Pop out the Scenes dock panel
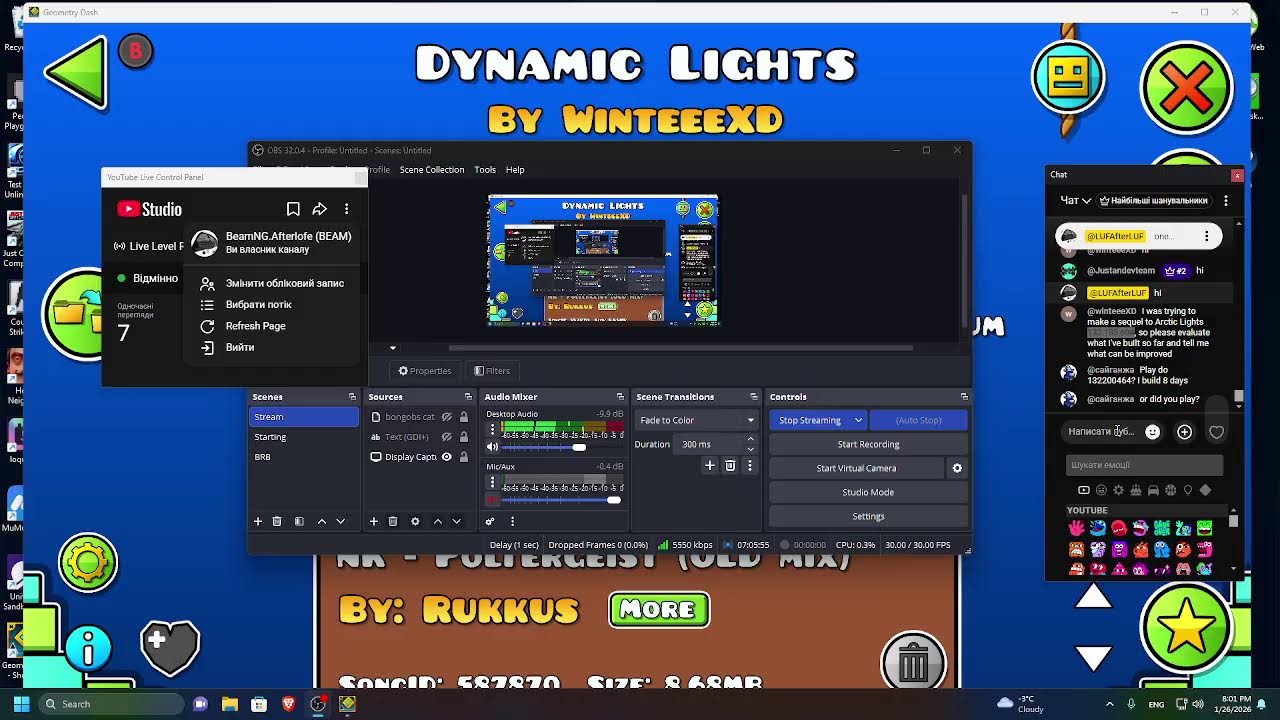Viewport: 1280px width, 720px height. click(352, 397)
